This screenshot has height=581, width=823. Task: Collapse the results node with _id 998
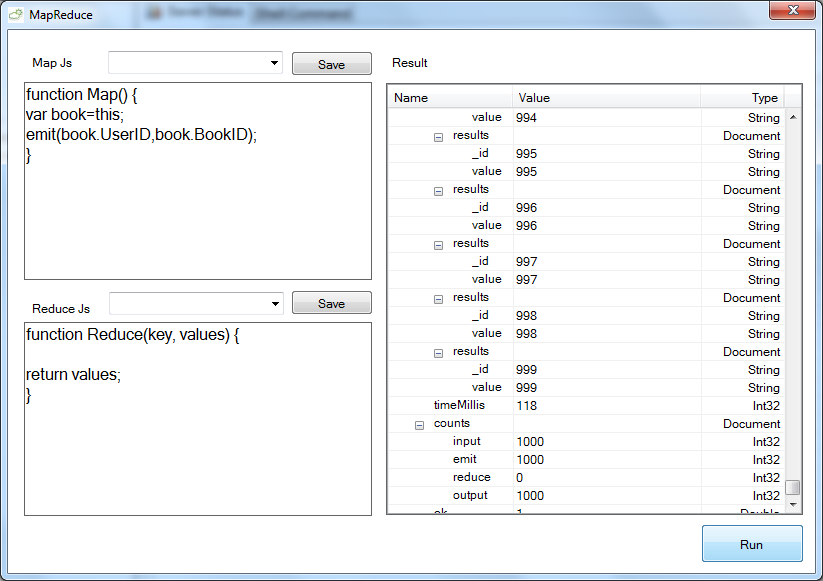438,299
